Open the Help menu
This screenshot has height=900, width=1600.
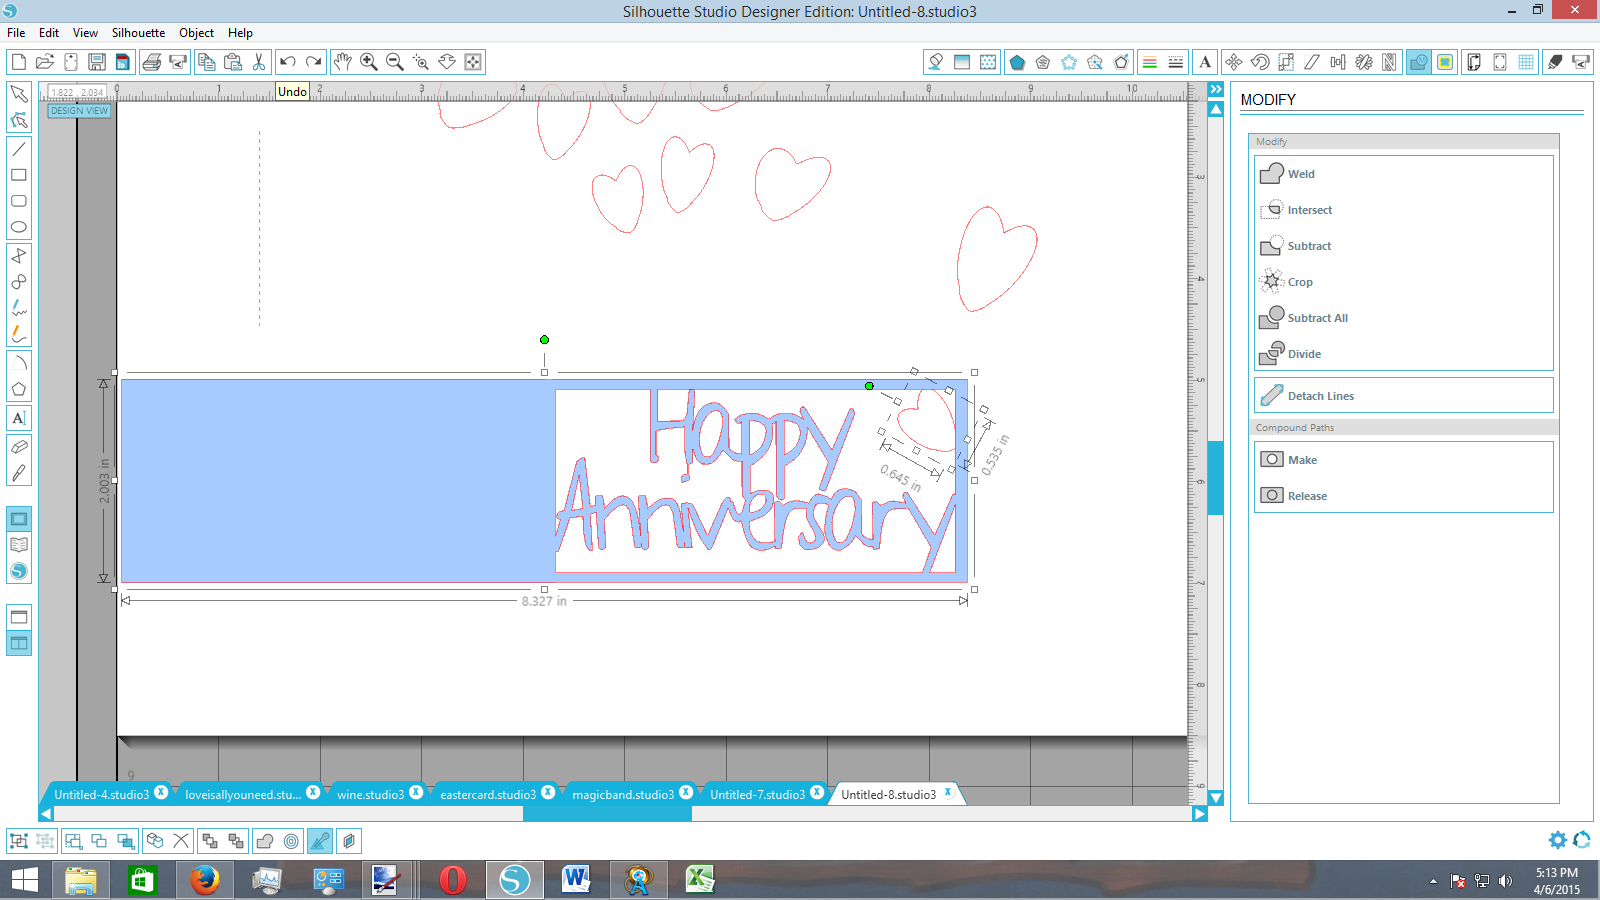[x=240, y=33]
